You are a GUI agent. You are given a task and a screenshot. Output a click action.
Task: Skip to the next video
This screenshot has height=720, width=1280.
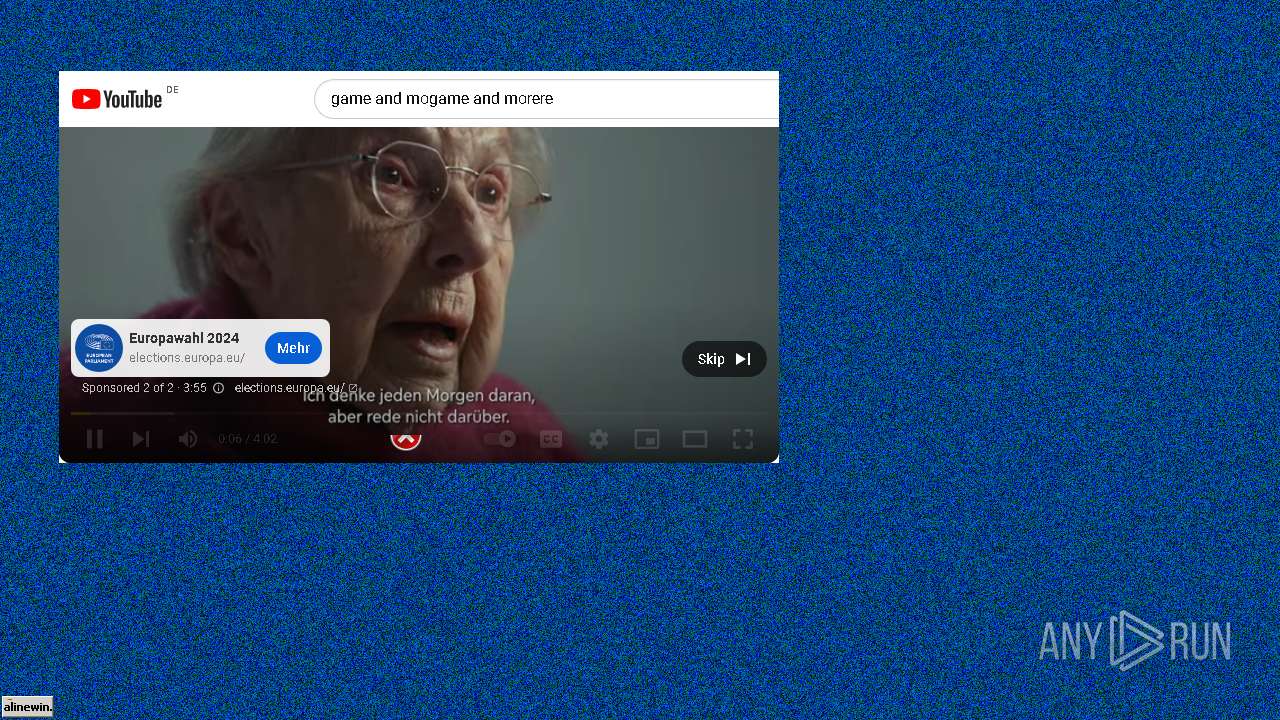(141, 439)
